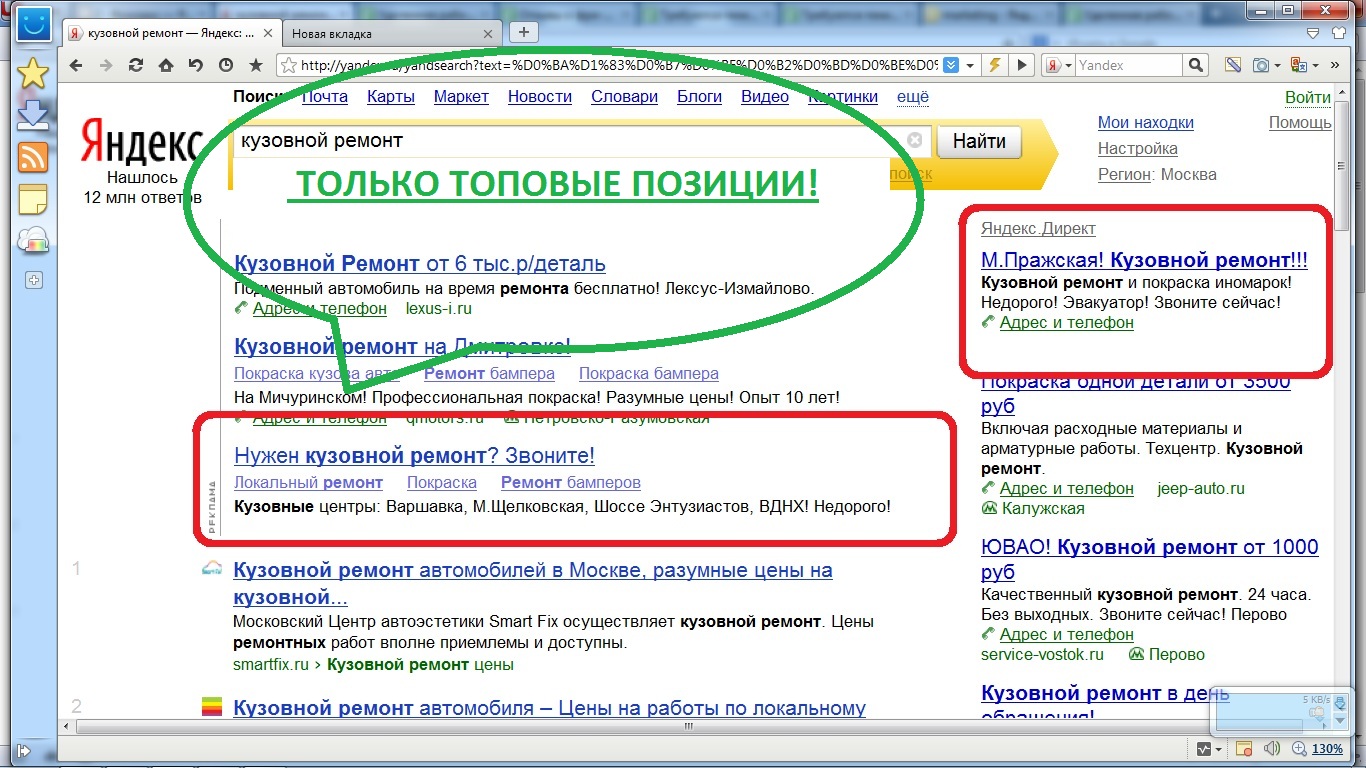1366x768 pixels.
Task: Open Видео in Yandex navigation
Action: [765, 96]
